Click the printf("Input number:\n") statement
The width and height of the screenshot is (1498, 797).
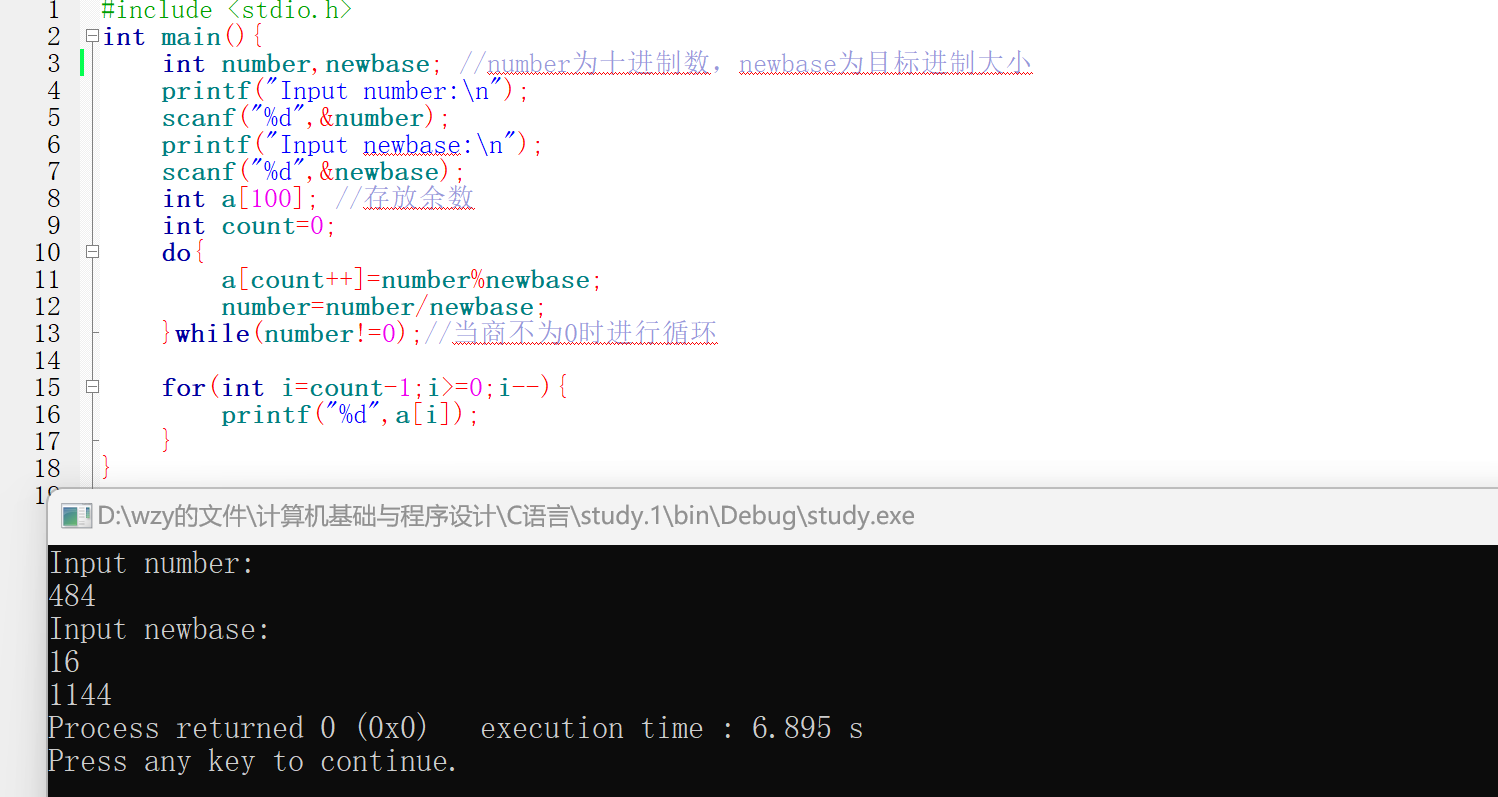coord(345,92)
